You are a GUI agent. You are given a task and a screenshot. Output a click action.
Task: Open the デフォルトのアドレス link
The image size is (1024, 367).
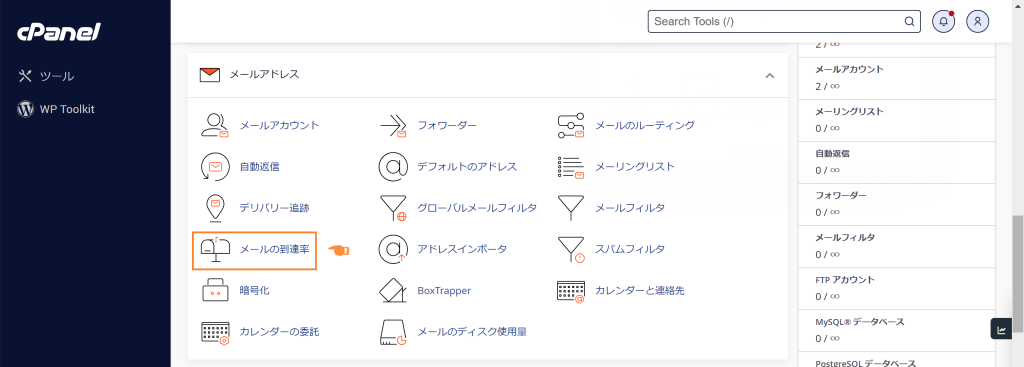tap(468, 167)
